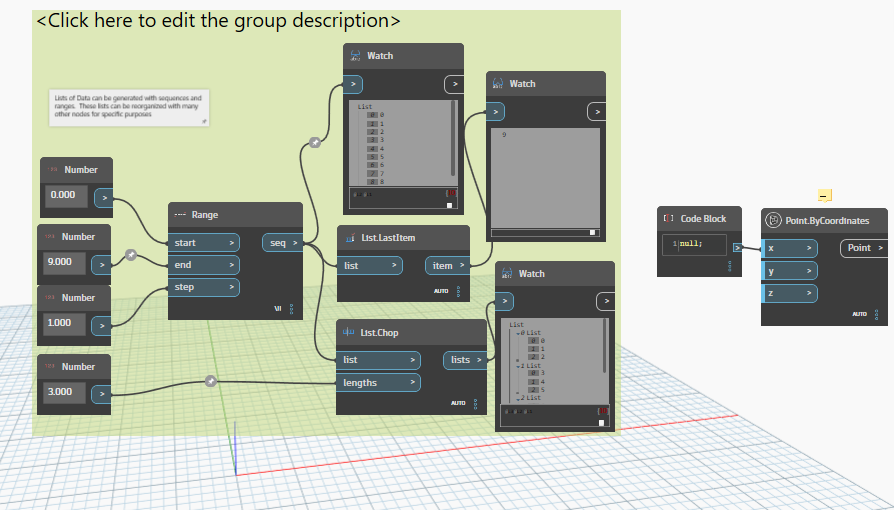
Task: Click icon of Watch node listing 0 to 8
Action: (356, 55)
